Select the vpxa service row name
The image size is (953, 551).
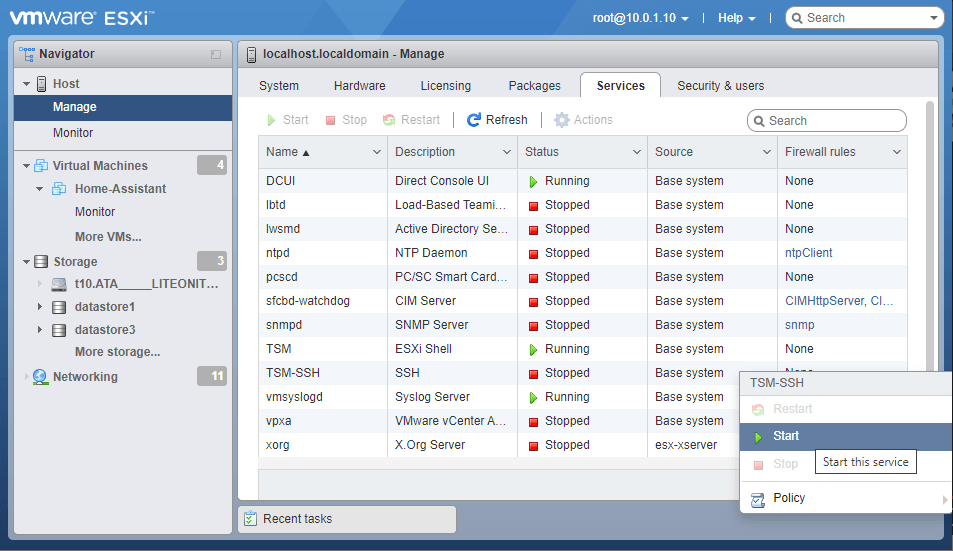click(278, 421)
